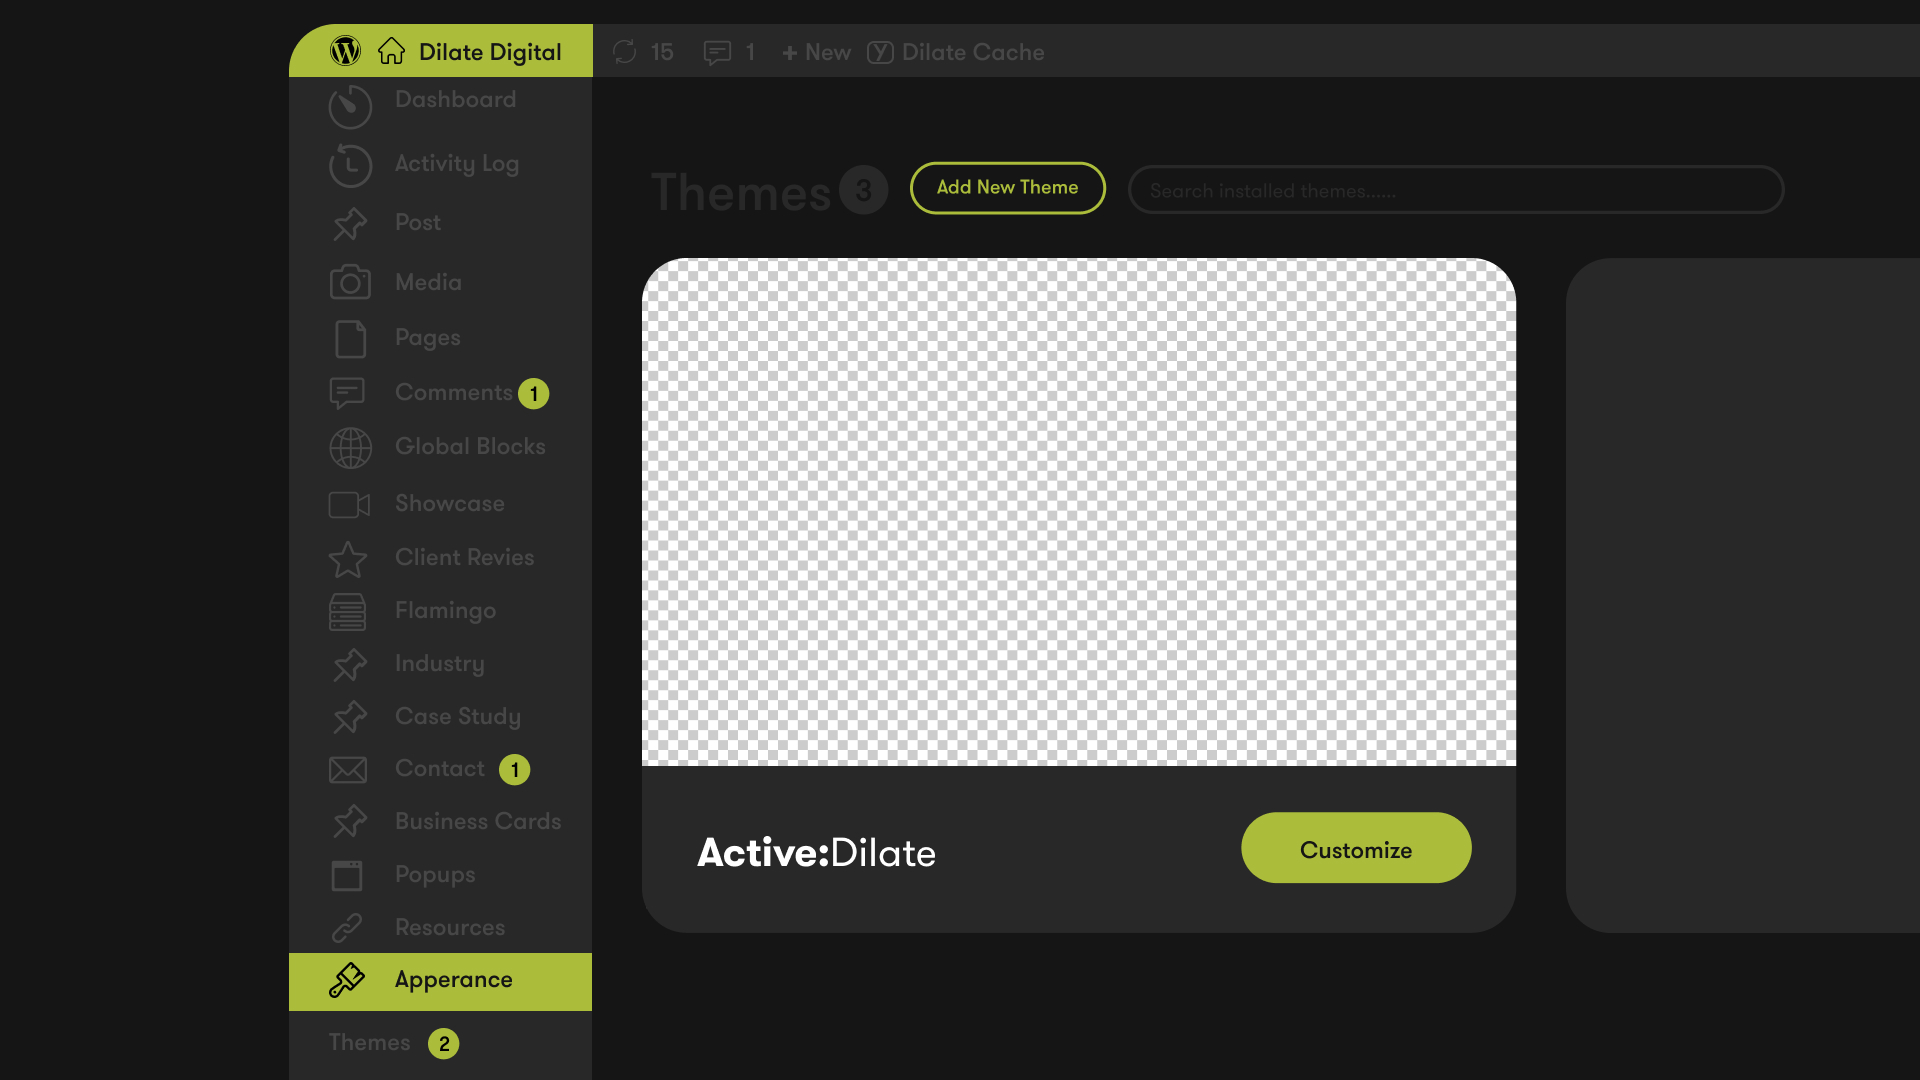This screenshot has height=1080, width=1920.
Task: Open the Dilate Cache dropdown
Action: click(956, 51)
